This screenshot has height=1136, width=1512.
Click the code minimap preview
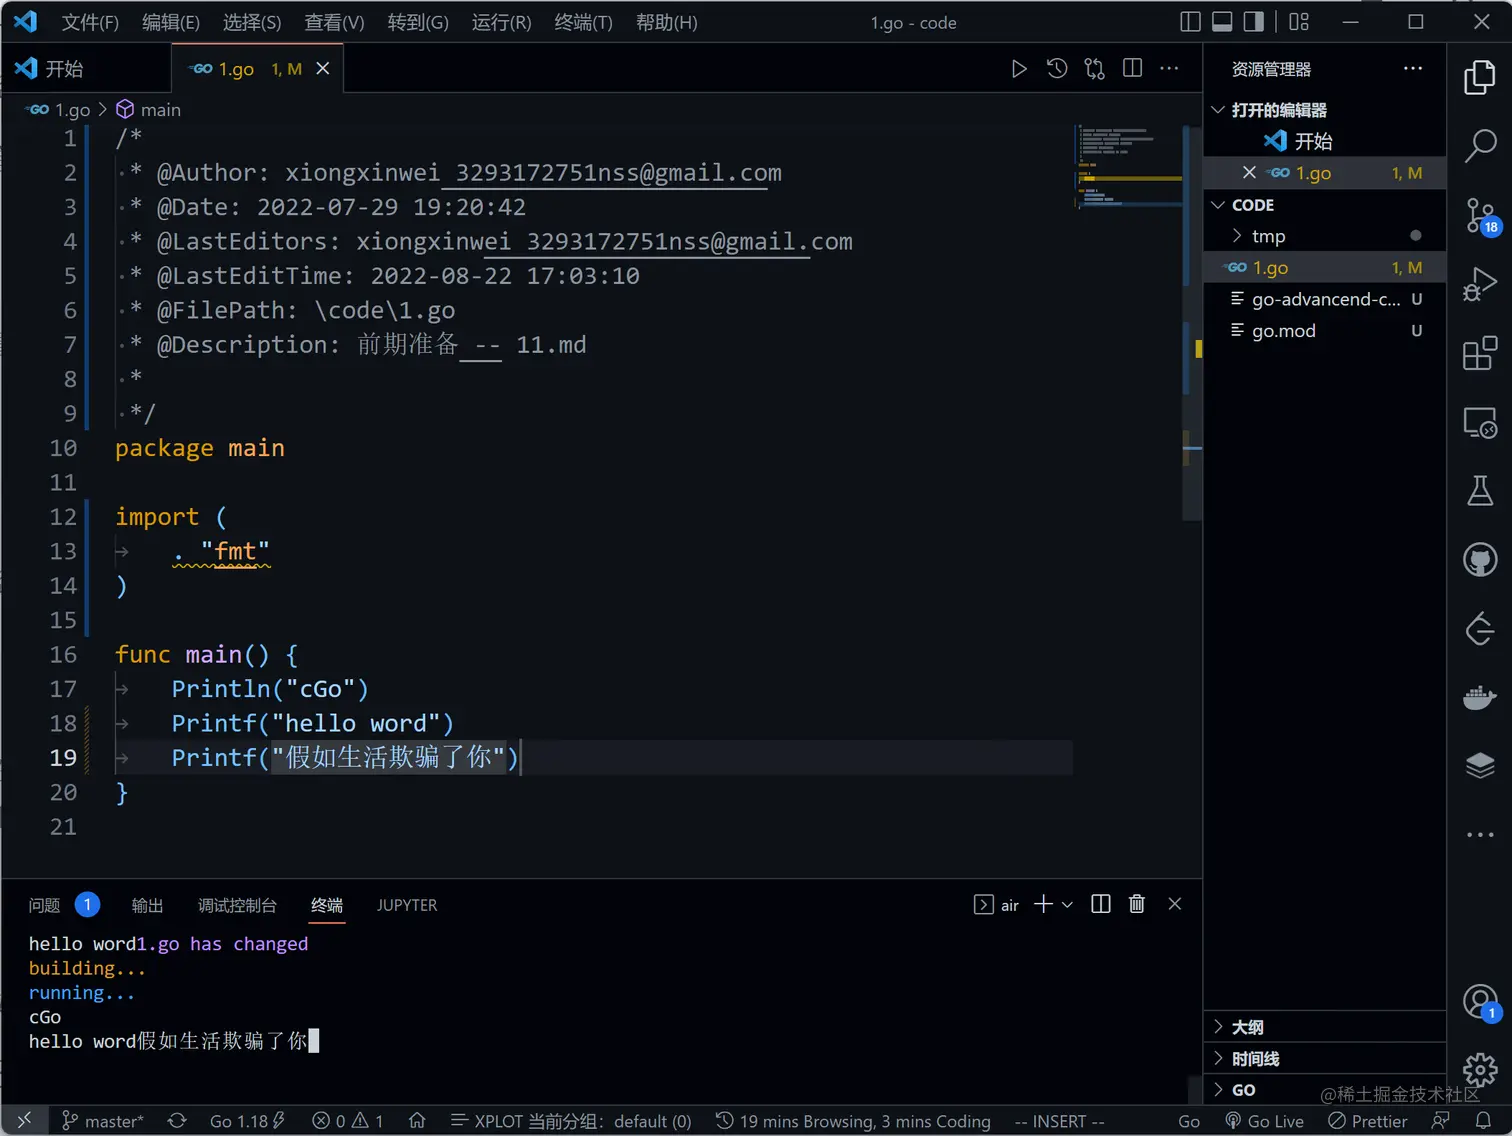coord(1128,167)
